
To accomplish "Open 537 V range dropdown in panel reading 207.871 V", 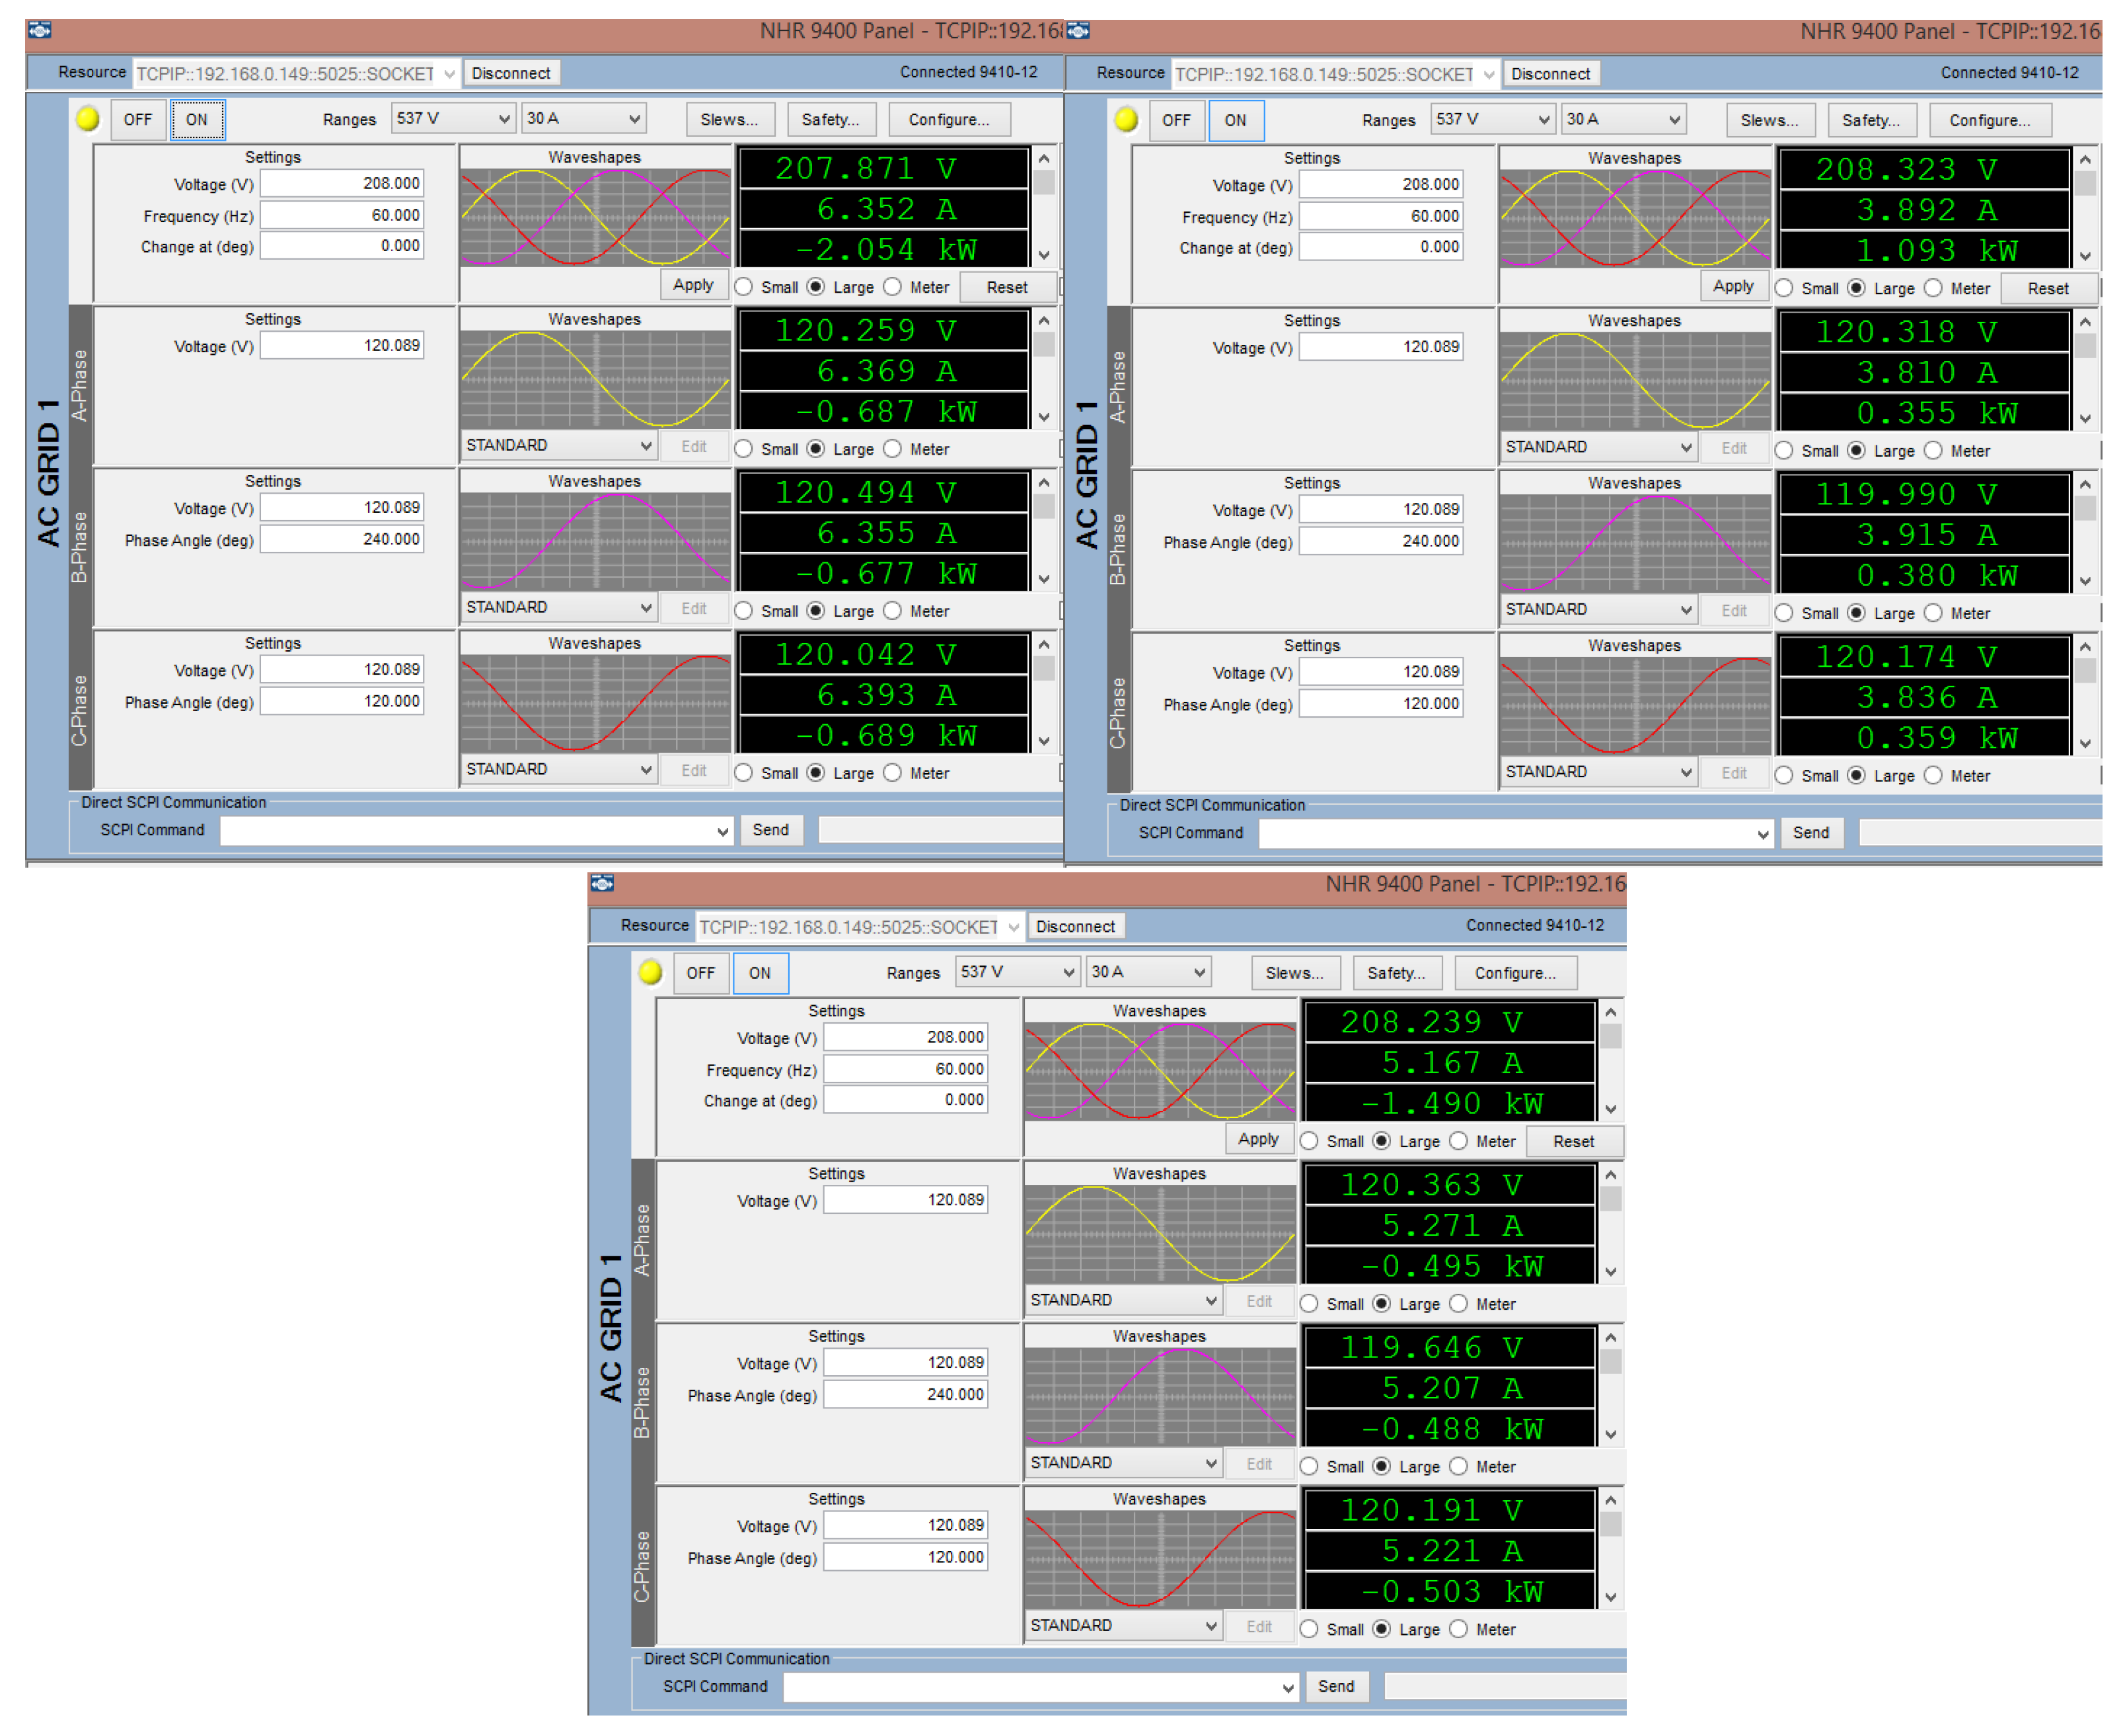I will coord(453,118).
